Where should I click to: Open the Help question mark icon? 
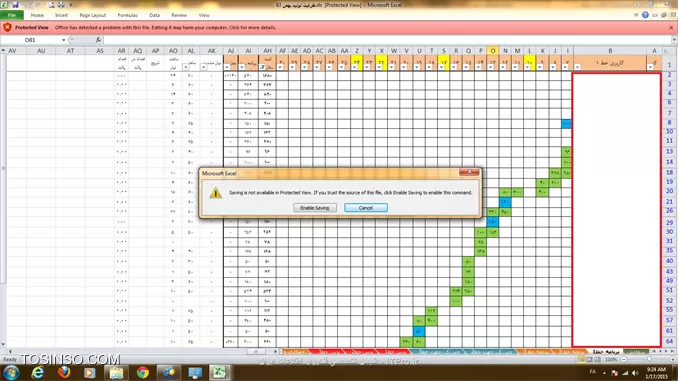645,15
